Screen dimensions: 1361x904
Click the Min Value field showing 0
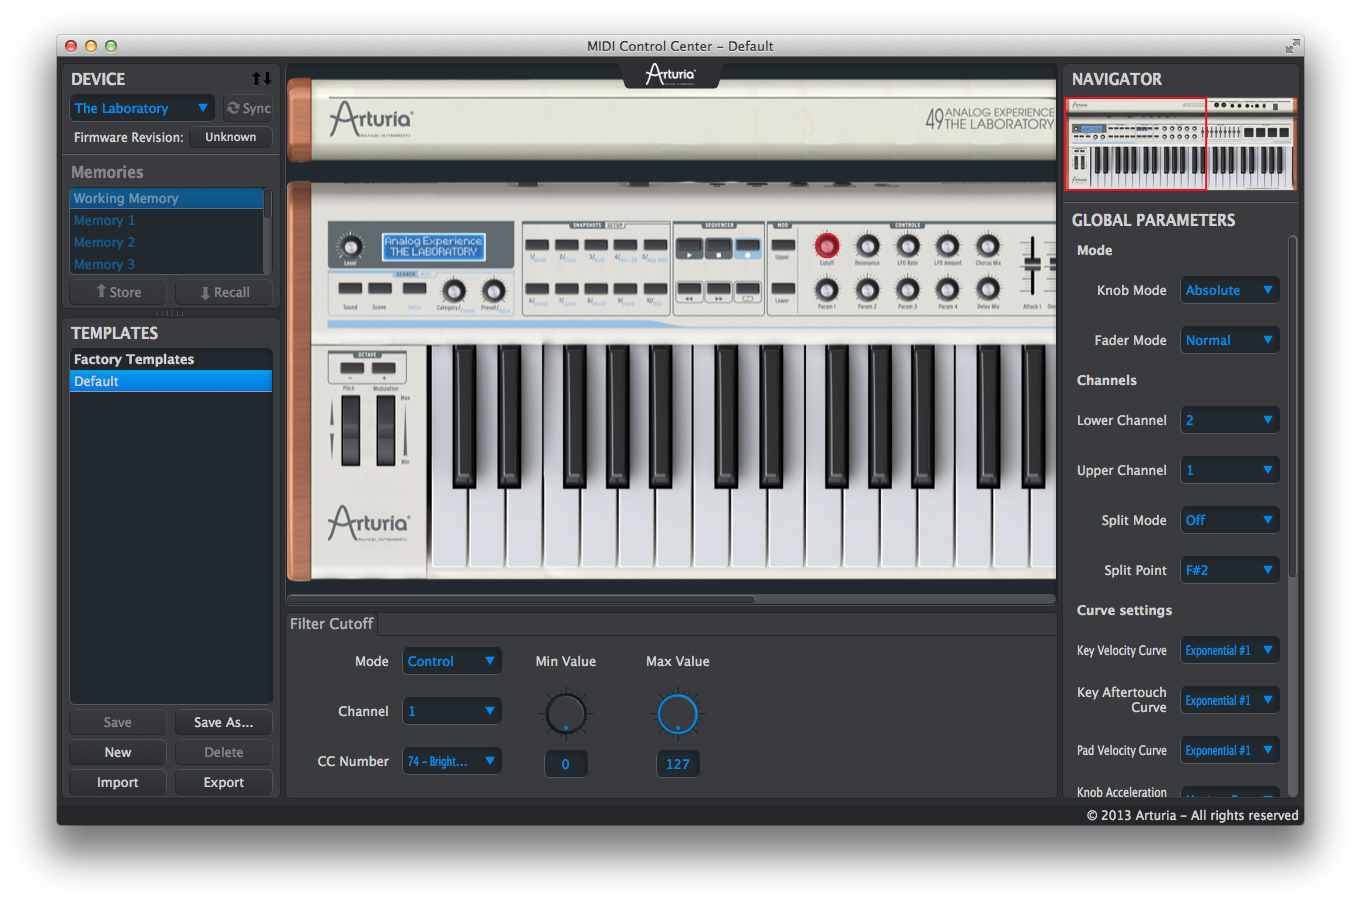coord(566,763)
